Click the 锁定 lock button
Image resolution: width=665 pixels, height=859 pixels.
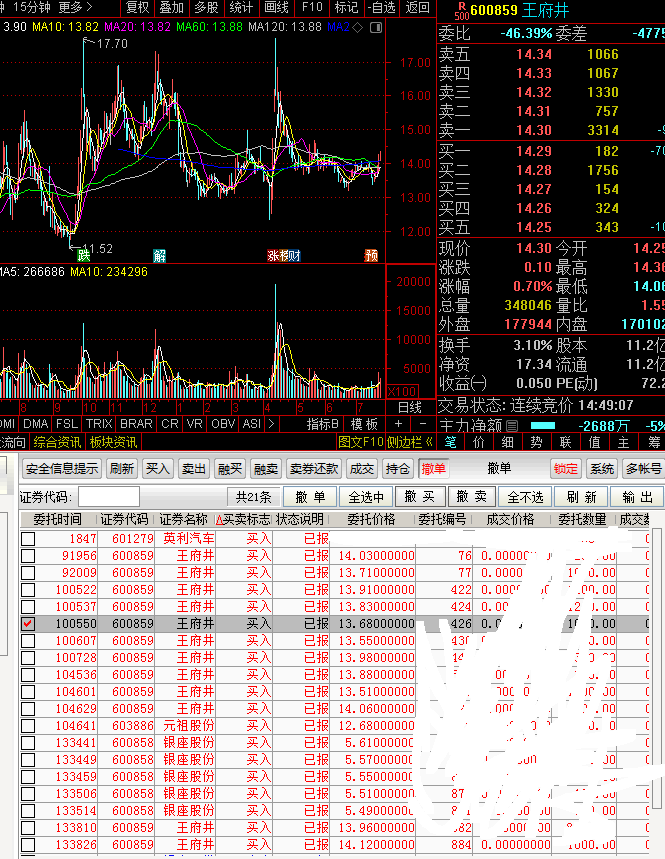click(566, 468)
